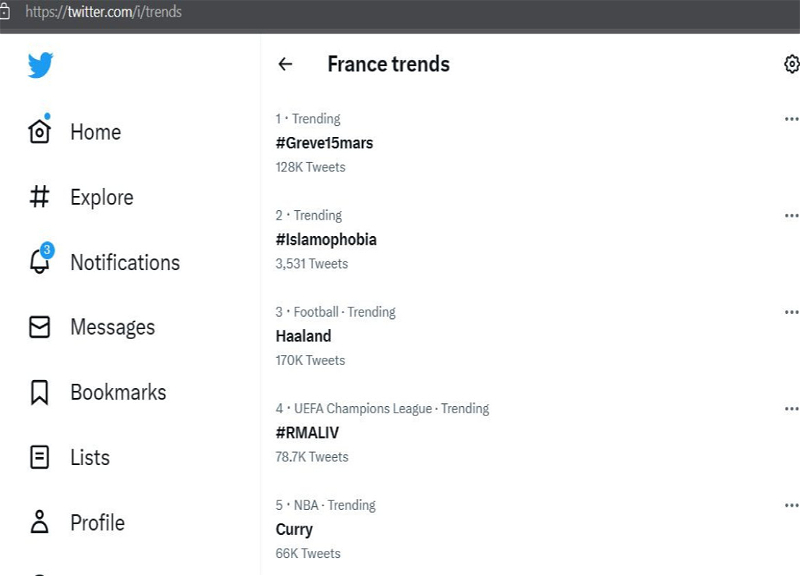Open the #Greve15mars trending hashtag

324,143
